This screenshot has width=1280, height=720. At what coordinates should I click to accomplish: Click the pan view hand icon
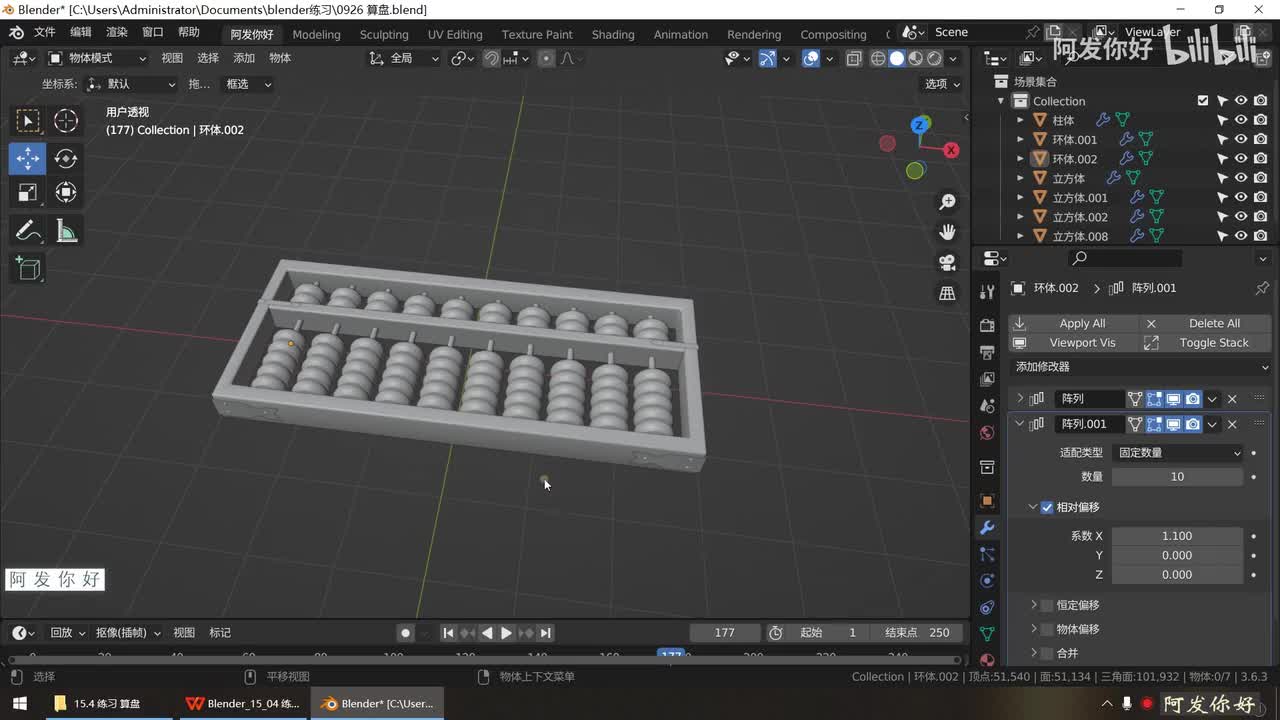pos(947,232)
